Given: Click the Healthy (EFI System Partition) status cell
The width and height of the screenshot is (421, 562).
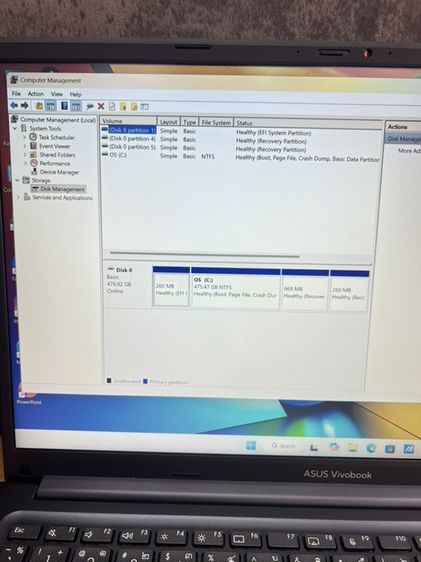Looking at the screenshot, I should (x=273, y=133).
